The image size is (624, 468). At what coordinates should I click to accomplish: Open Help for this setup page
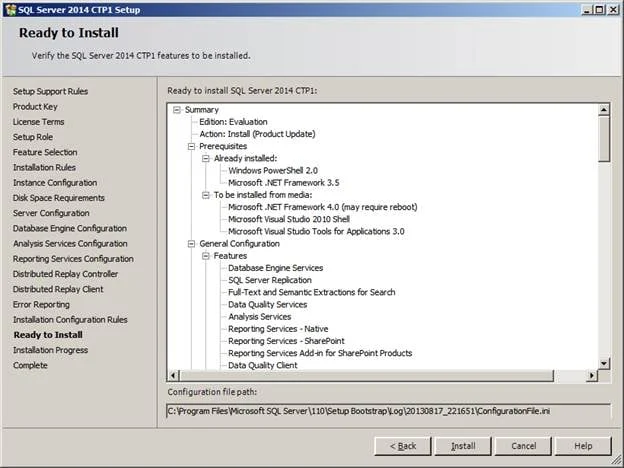pos(583,446)
